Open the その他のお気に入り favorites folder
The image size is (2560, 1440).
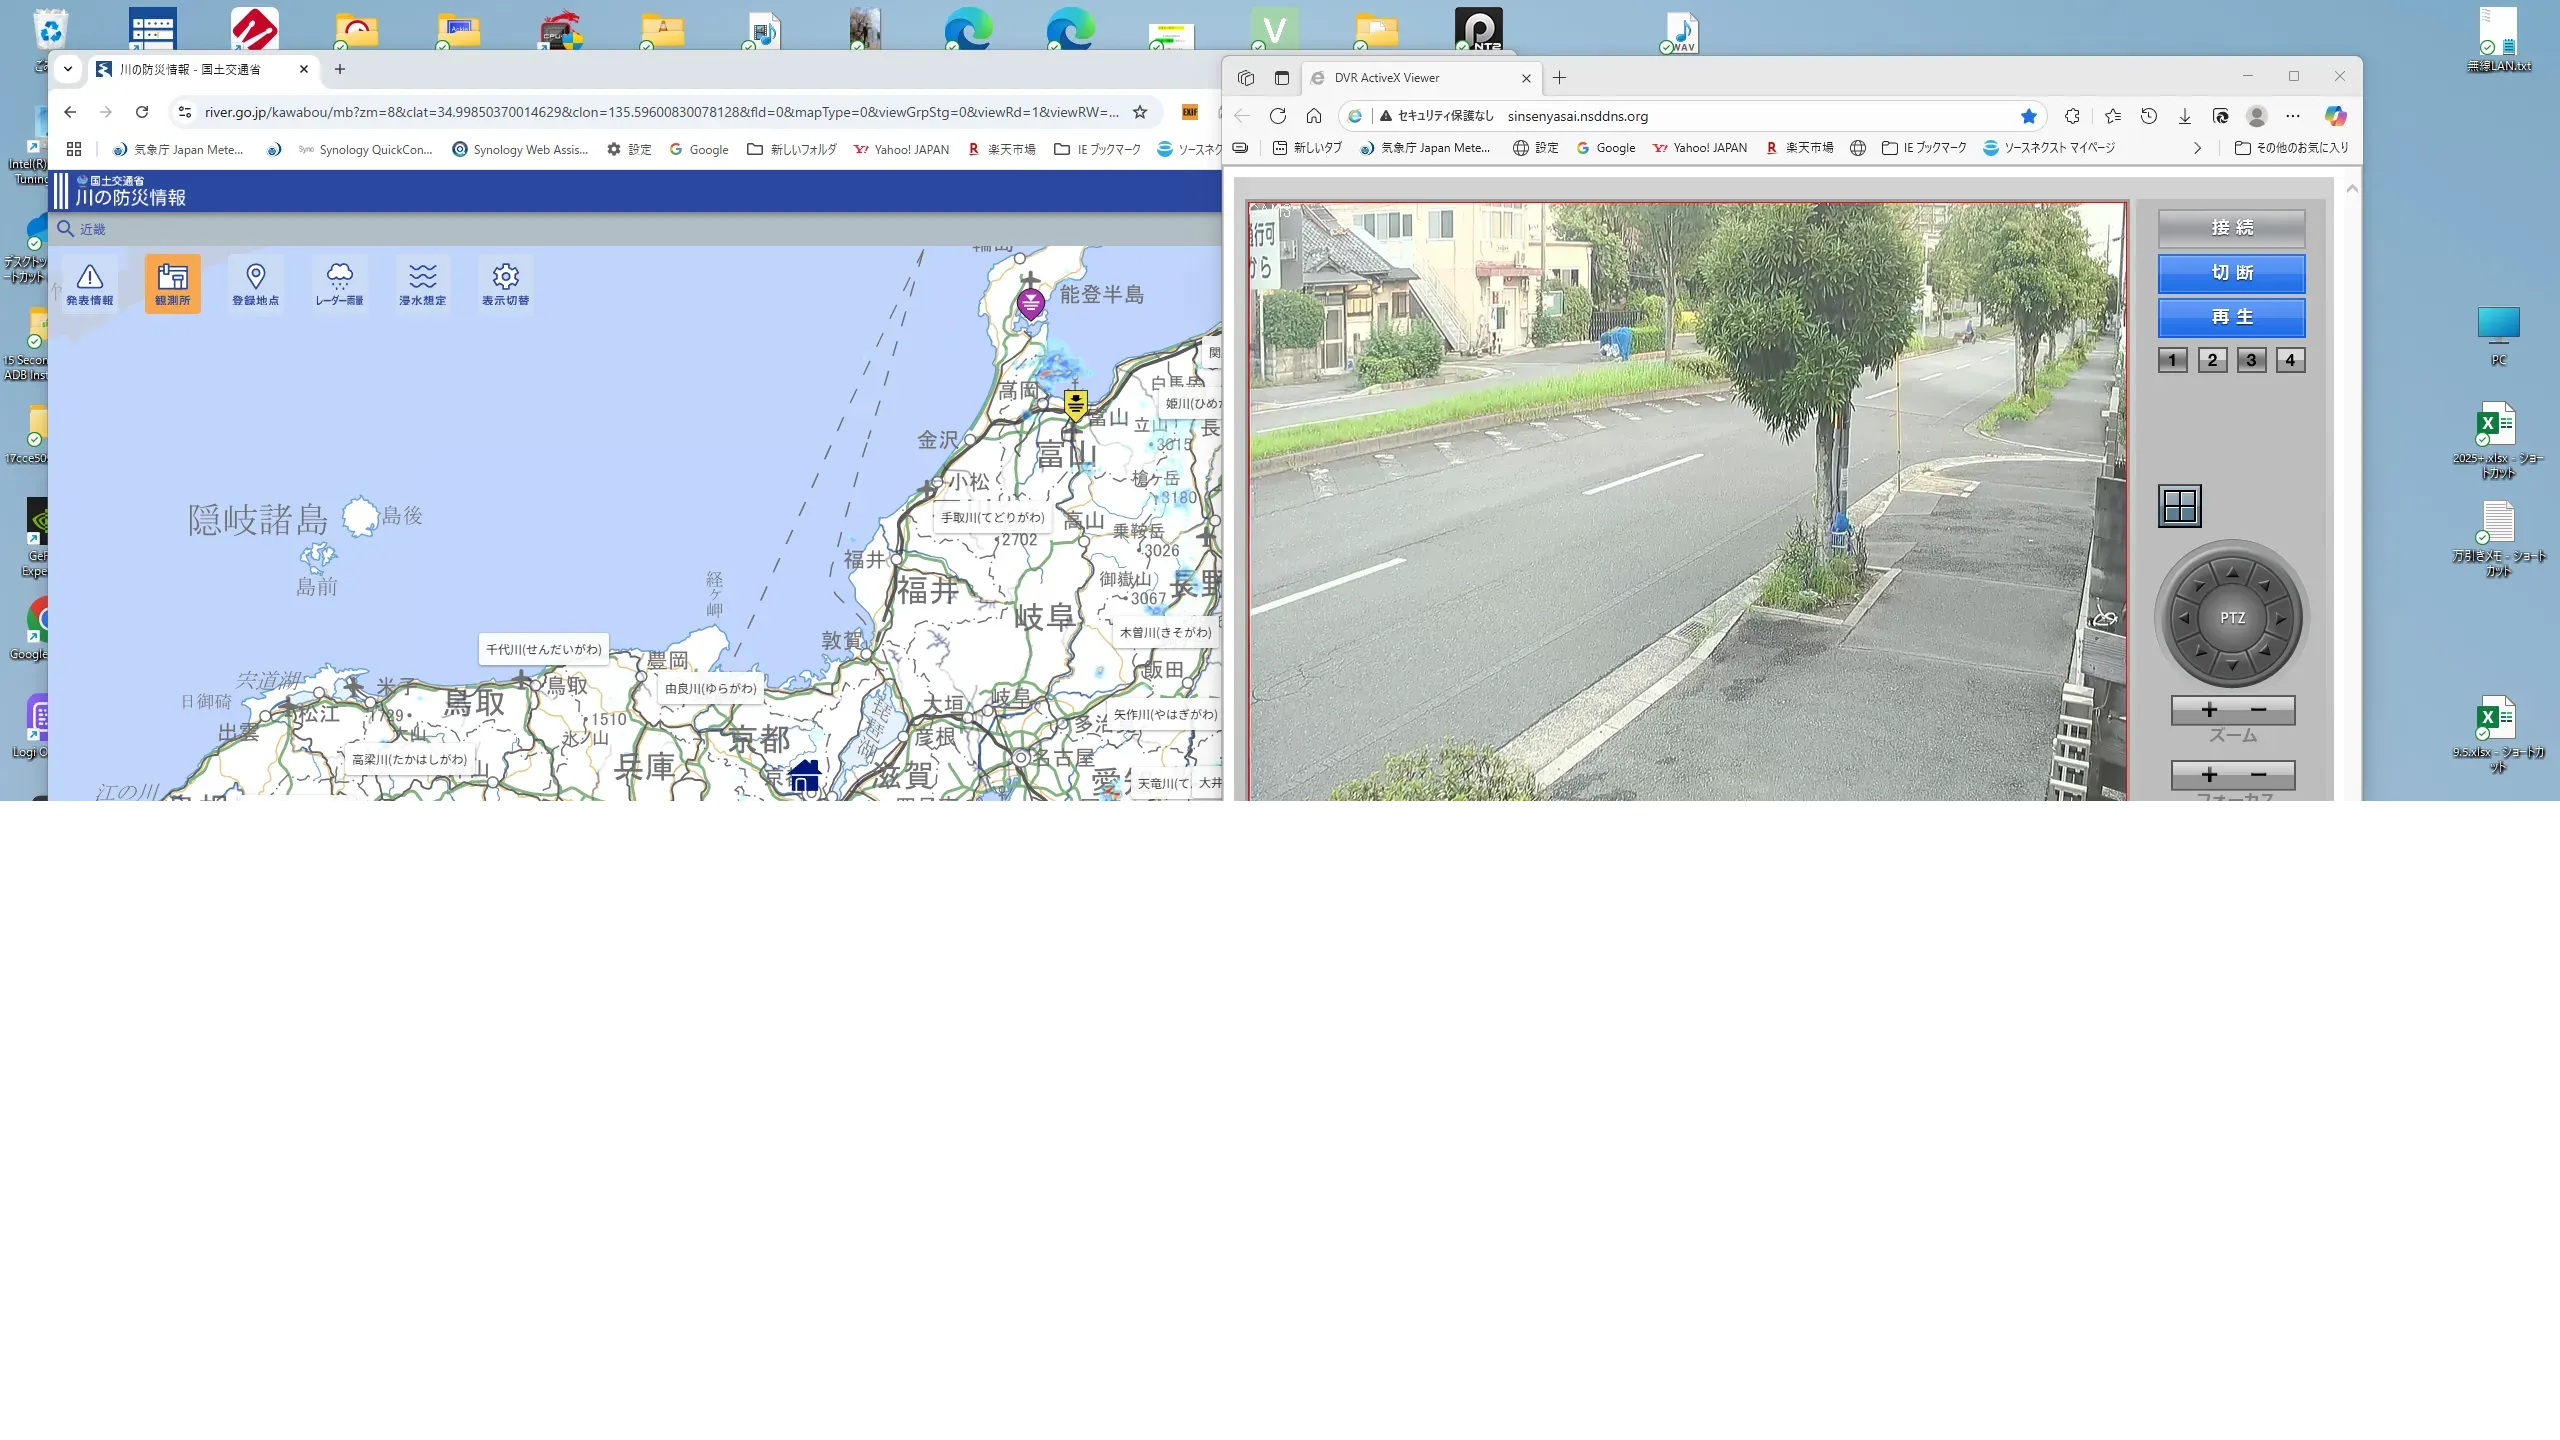coord(2291,148)
